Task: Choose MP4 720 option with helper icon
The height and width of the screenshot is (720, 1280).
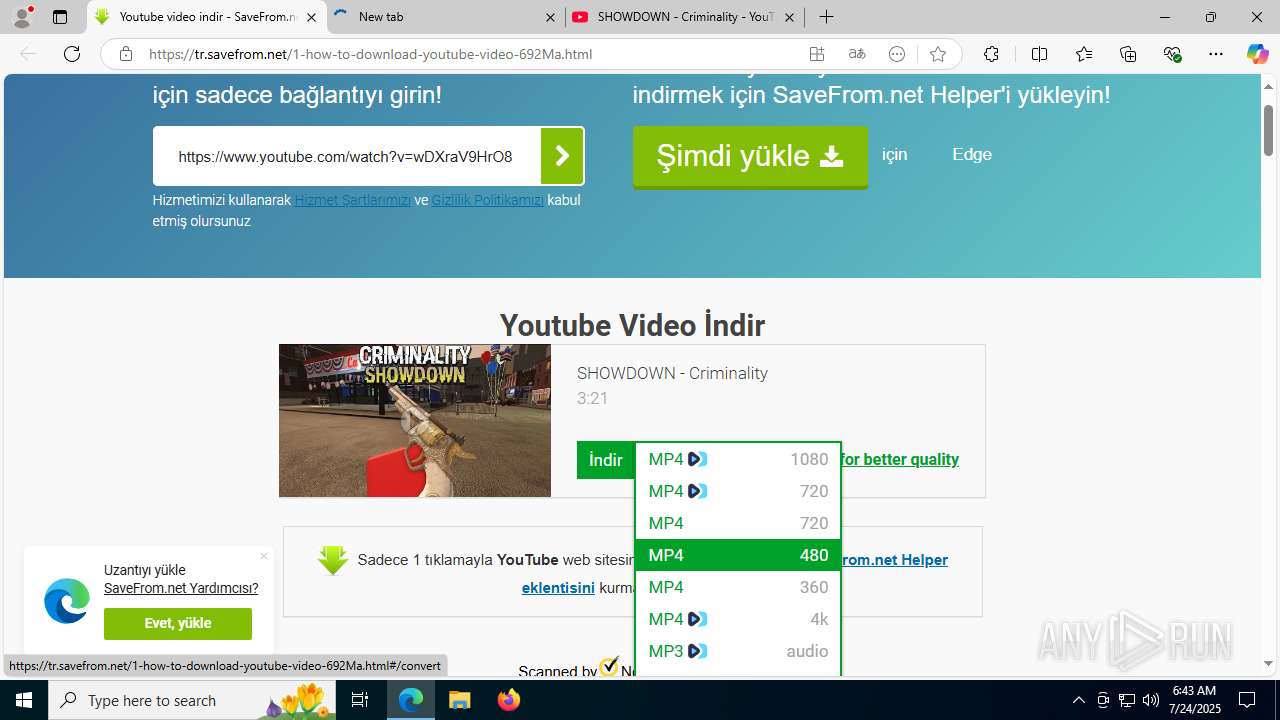Action: 738,491
